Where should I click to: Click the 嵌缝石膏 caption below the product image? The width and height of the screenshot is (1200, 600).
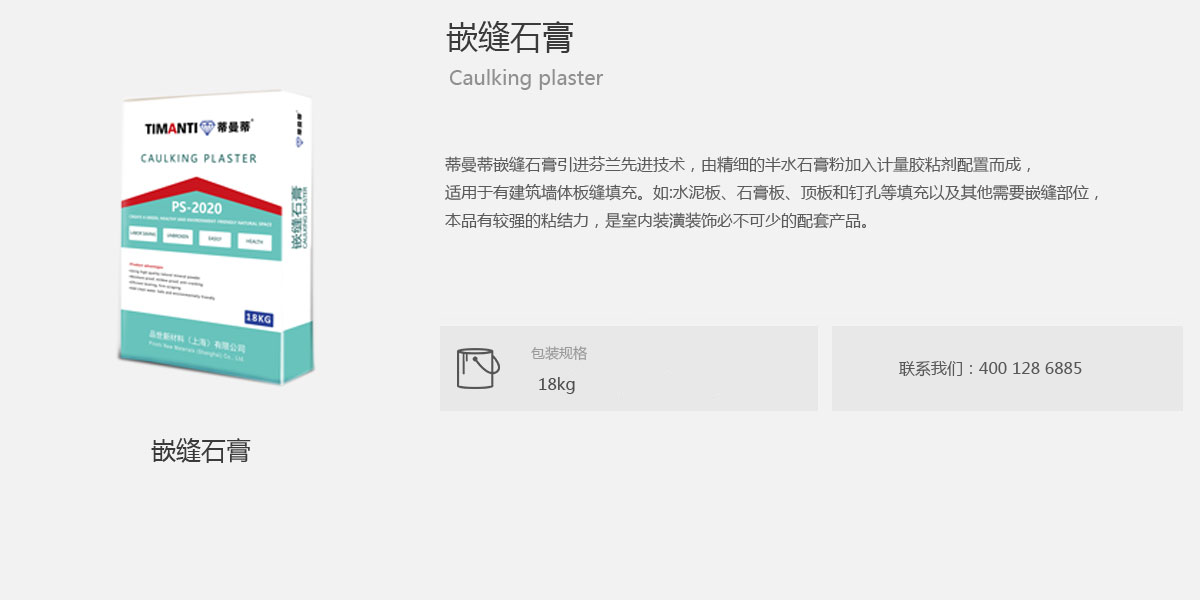(201, 451)
